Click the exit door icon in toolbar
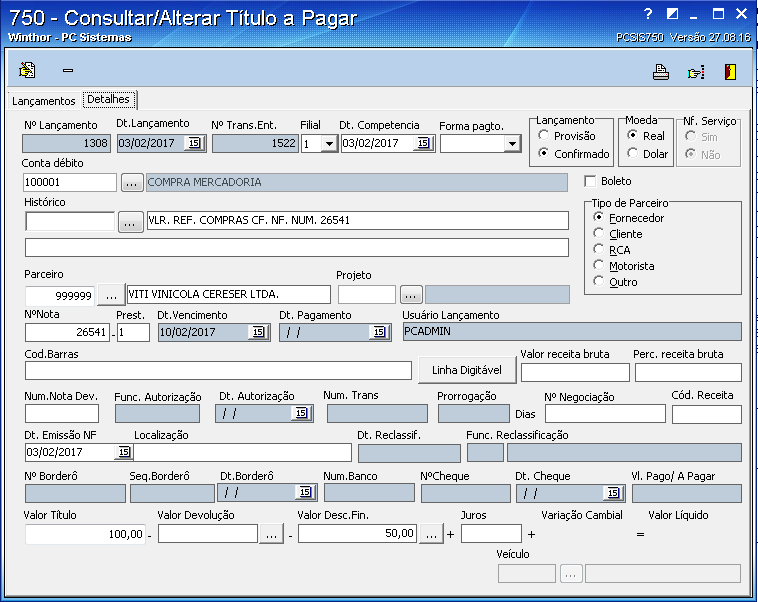Image resolution: width=758 pixels, height=602 pixels. pyautogui.click(x=730, y=72)
